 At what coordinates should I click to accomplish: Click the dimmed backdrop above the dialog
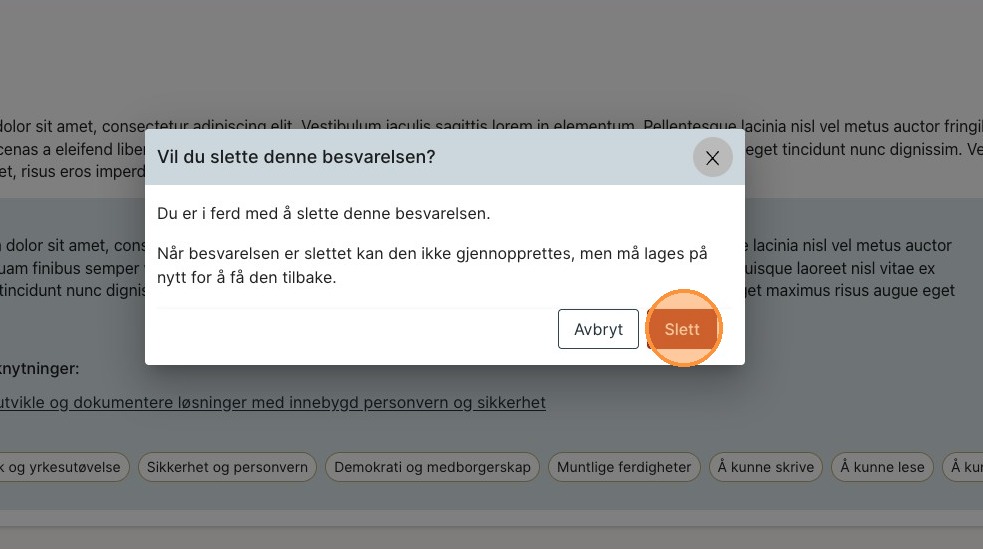490,60
